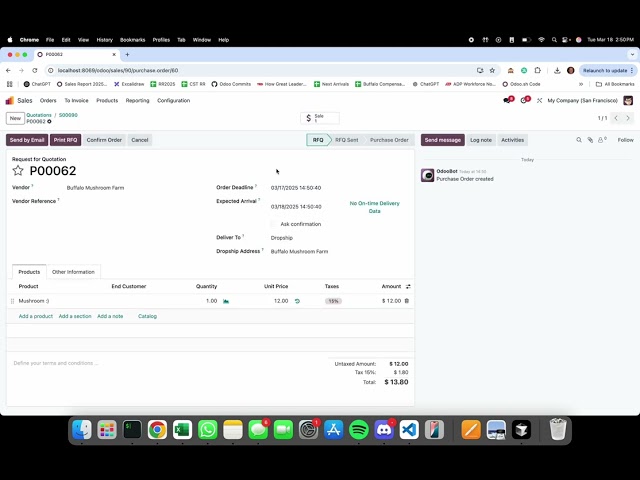Click Add a product link
Viewport: 640px width, 480px height.
[x=36, y=316]
